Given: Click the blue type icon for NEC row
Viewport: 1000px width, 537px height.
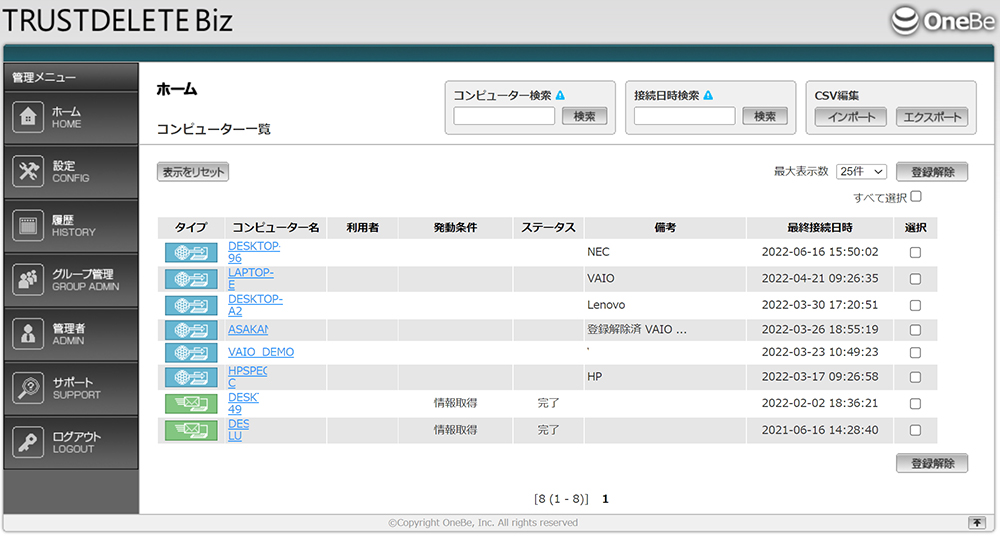Looking at the screenshot, I should coord(191,252).
